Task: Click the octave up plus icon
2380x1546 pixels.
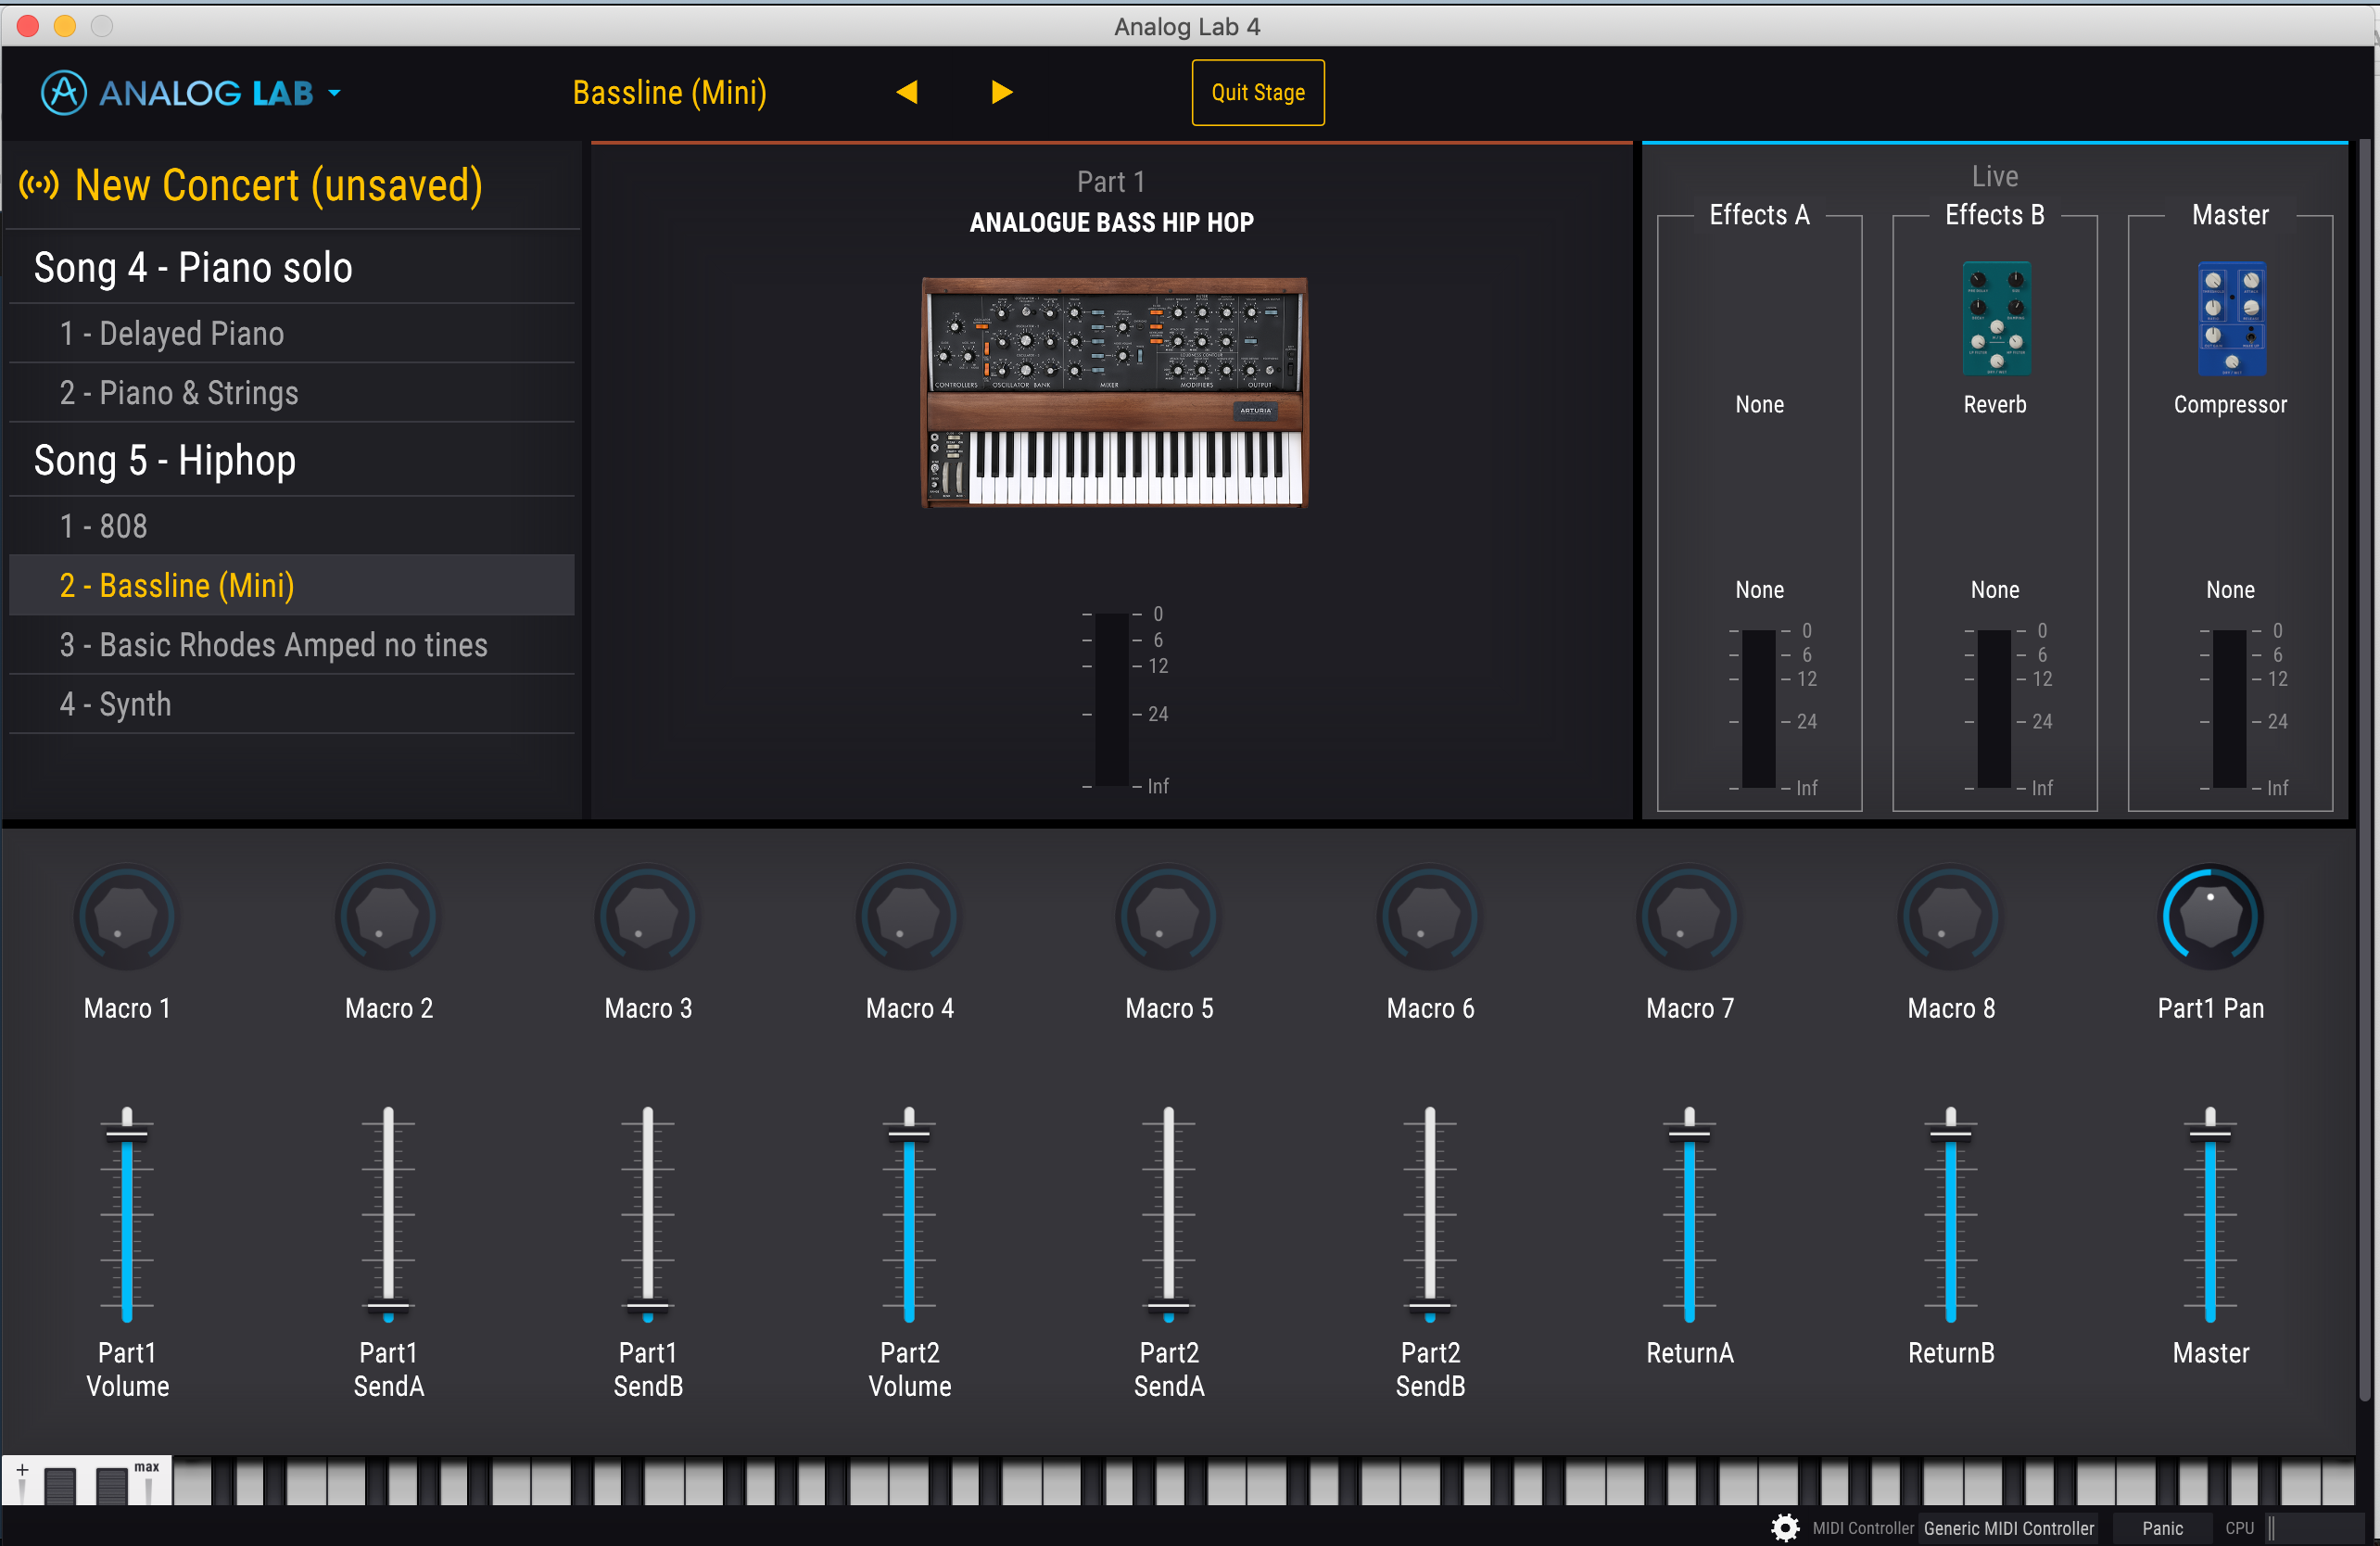Action: (x=22, y=1470)
